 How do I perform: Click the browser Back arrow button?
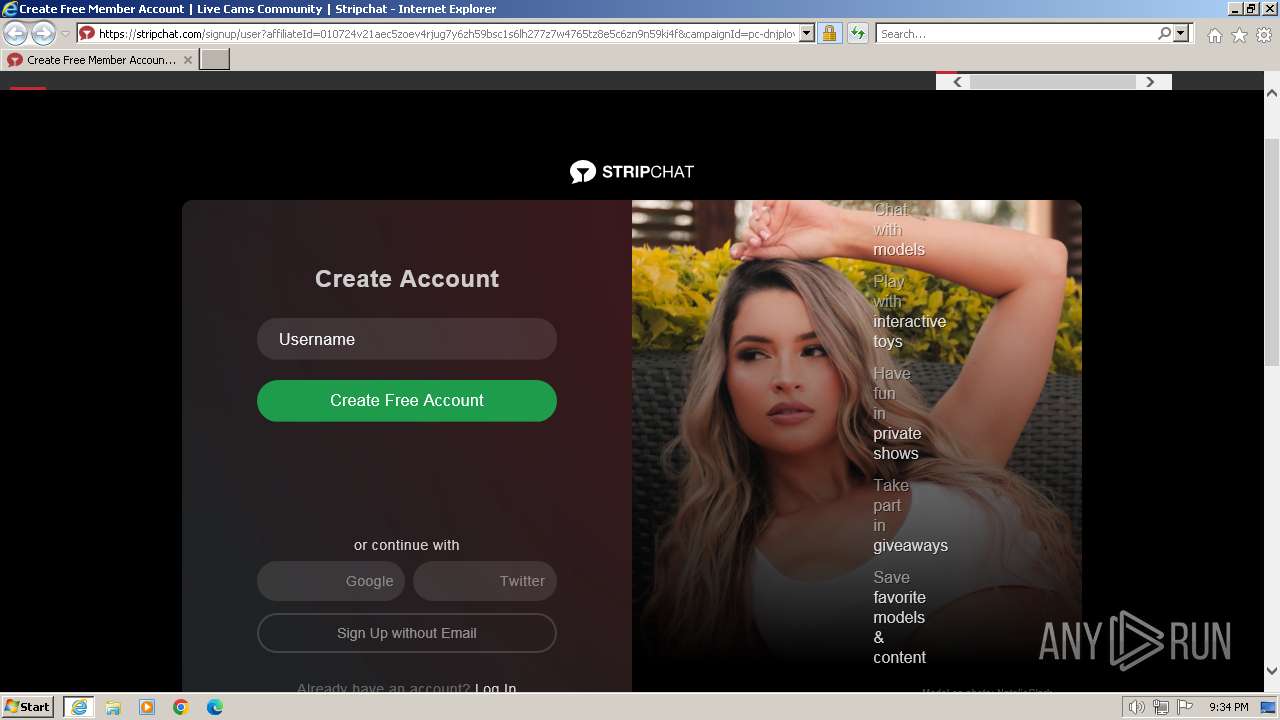(x=16, y=33)
